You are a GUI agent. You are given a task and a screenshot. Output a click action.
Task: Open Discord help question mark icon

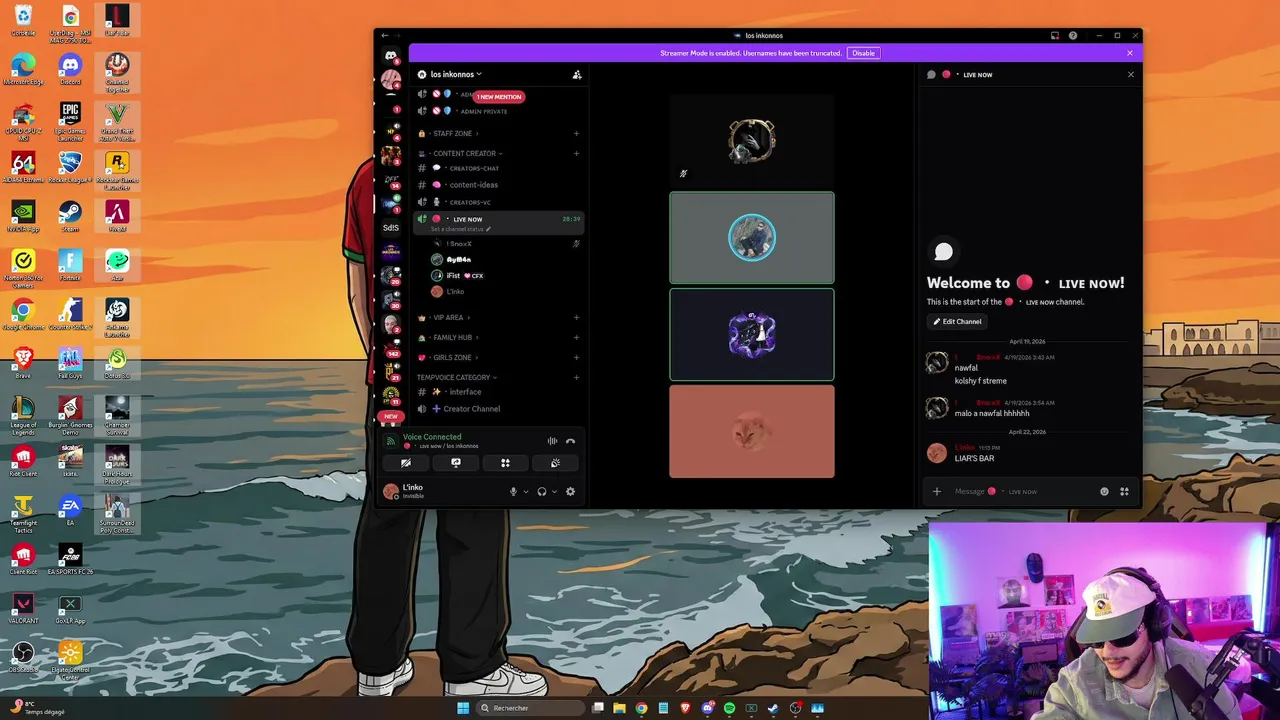click(1073, 36)
